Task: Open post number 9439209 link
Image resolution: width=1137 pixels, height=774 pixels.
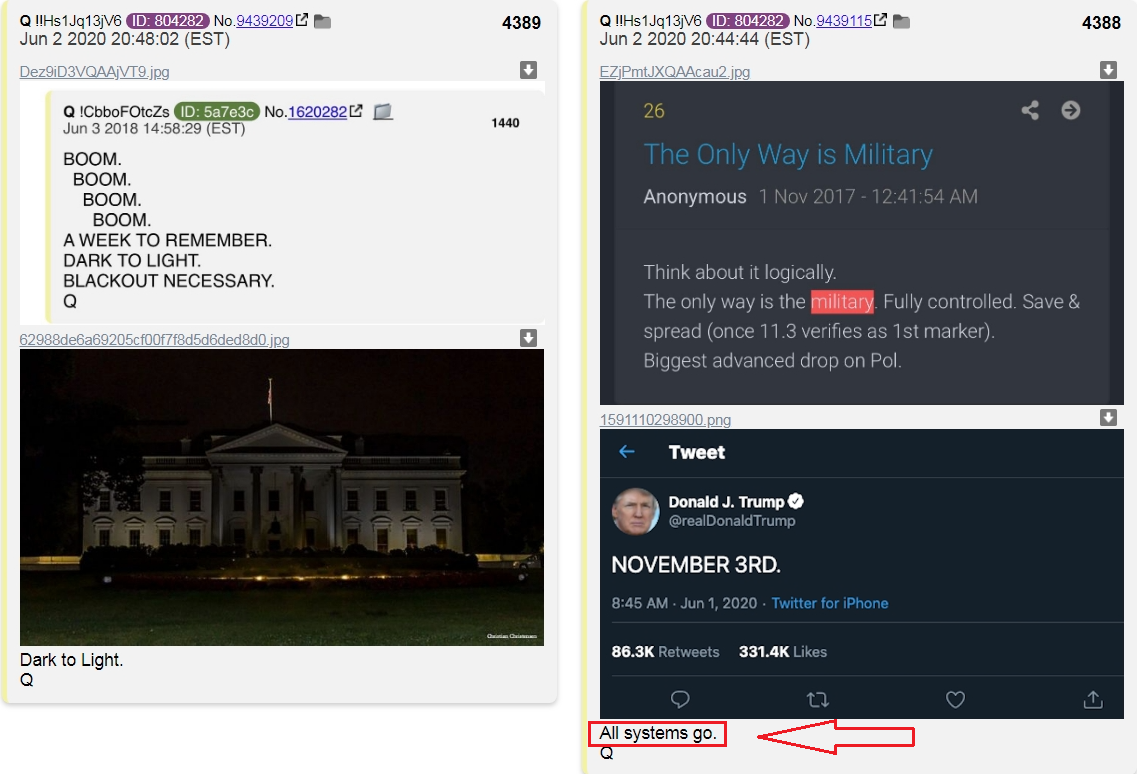Action: (x=265, y=21)
